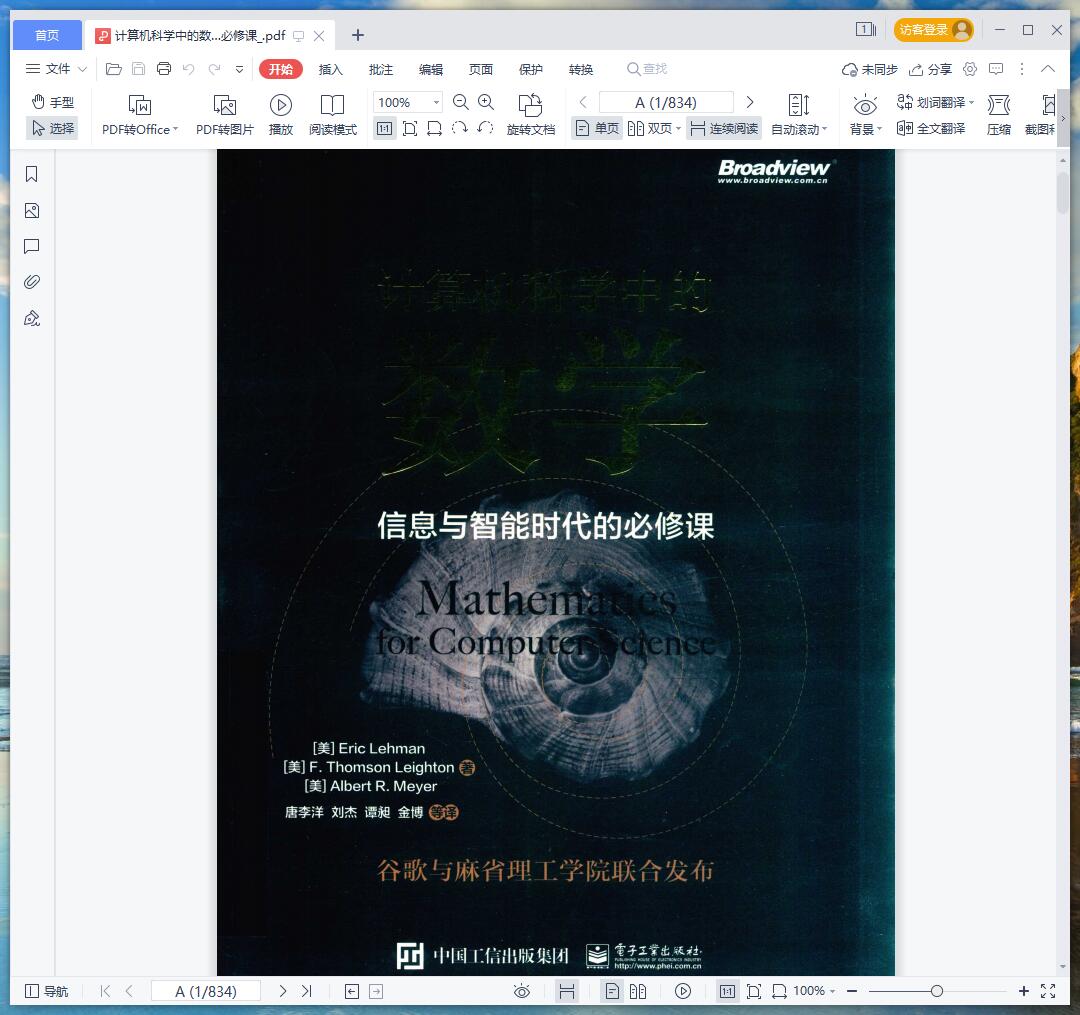Jump to first page in status bar
This screenshot has height=1015, width=1080.
[105, 991]
